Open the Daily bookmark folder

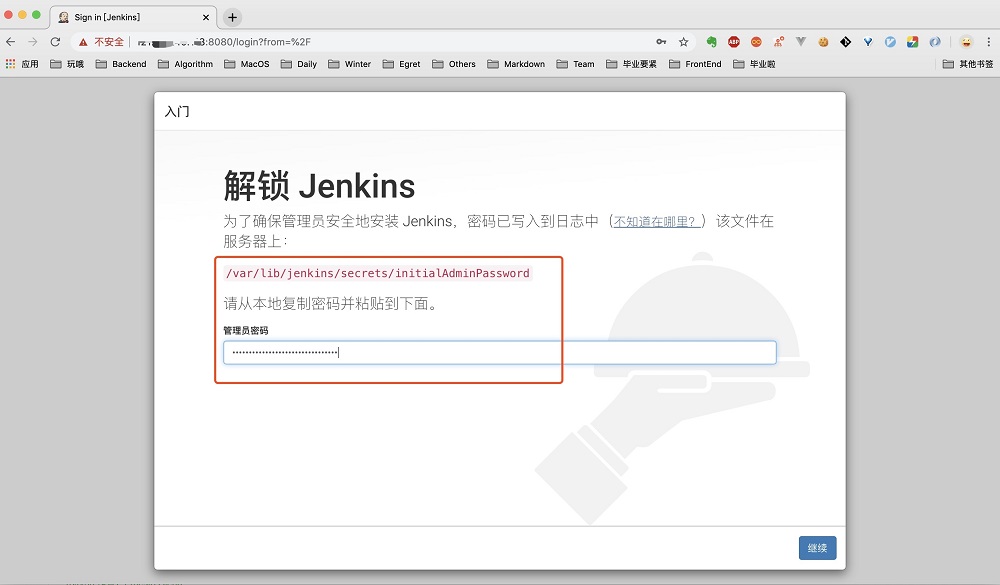point(299,64)
